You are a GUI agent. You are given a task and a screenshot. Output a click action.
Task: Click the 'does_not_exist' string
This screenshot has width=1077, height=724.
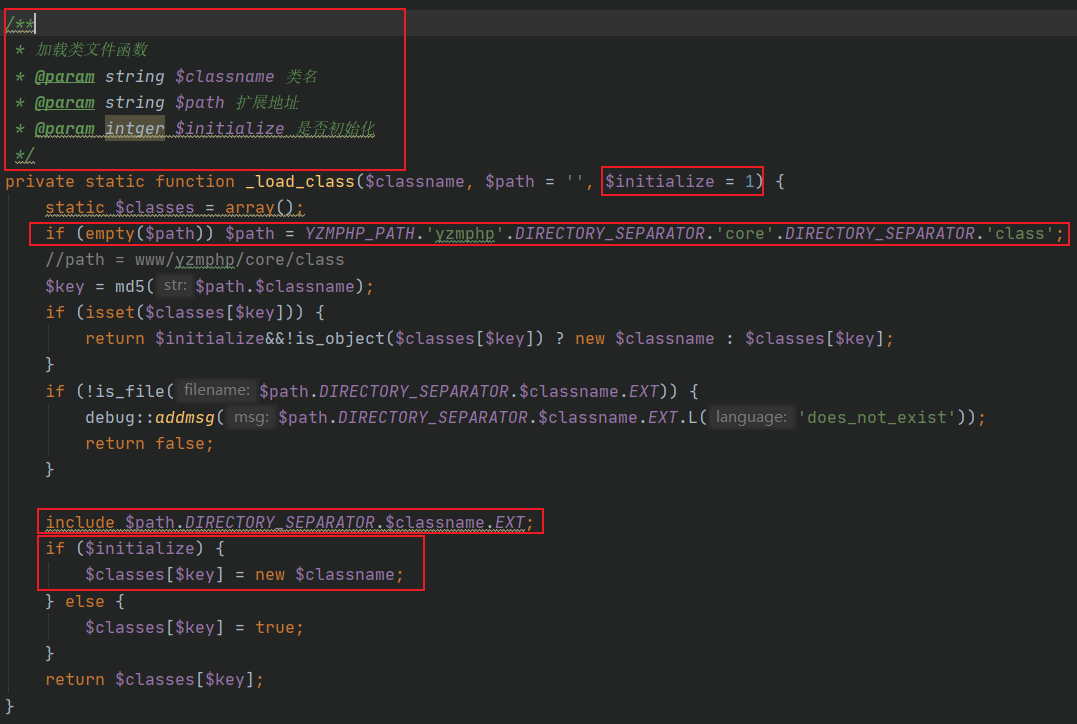coord(876,418)
